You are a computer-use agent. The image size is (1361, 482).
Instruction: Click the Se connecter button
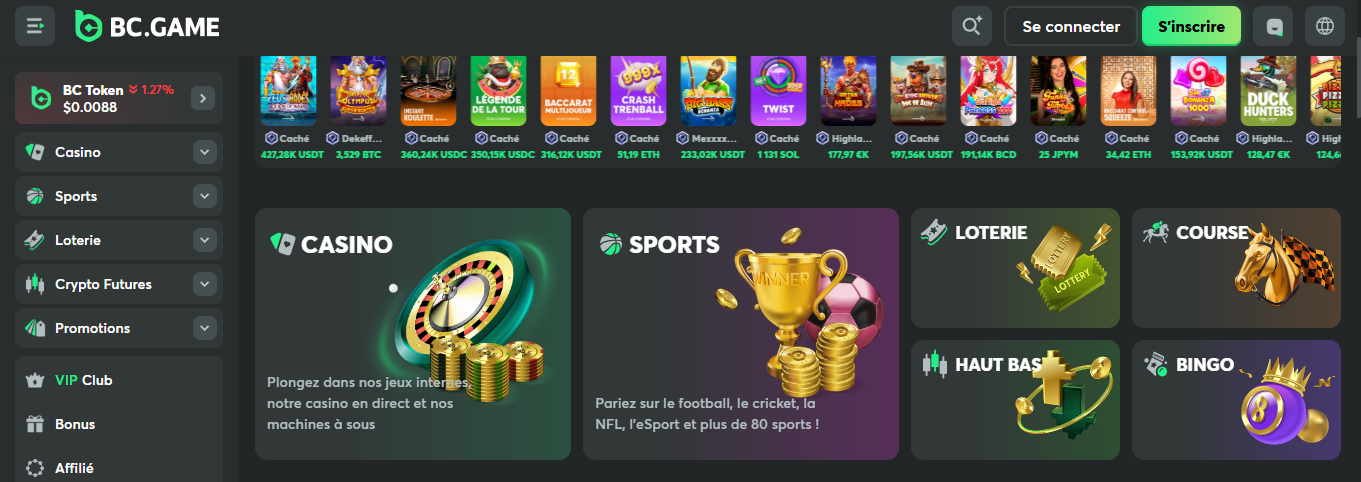coord(1071,27)
